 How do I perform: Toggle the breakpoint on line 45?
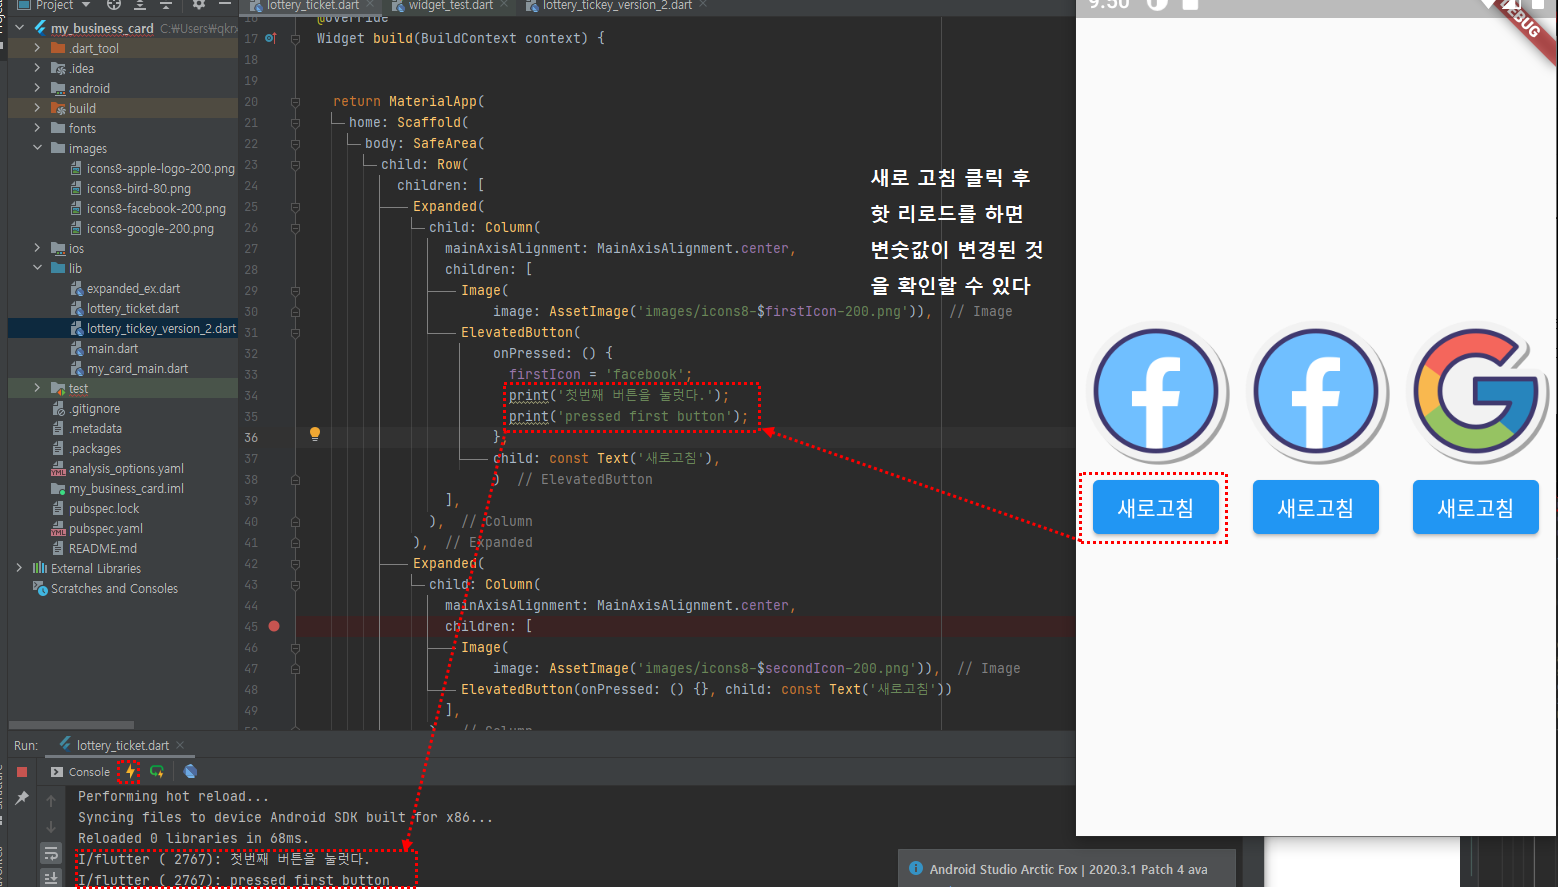click(274, 626)
